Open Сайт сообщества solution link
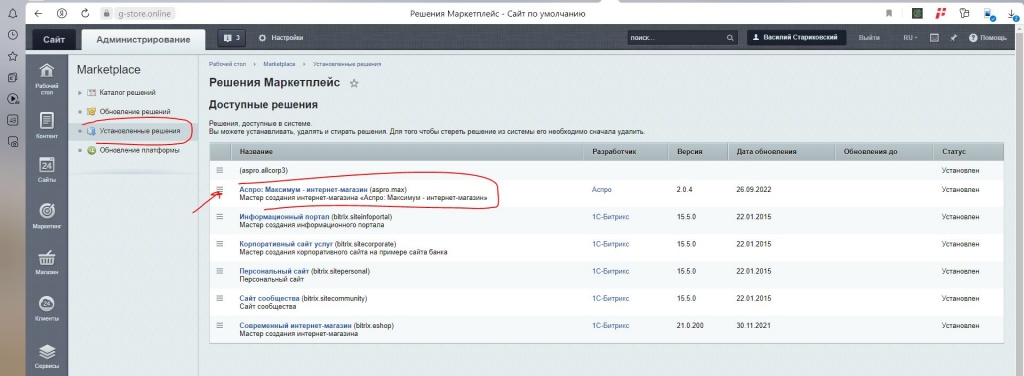The width and height of the screenshot is (1024, 376). pyautogui.click(x=269, y=298)
